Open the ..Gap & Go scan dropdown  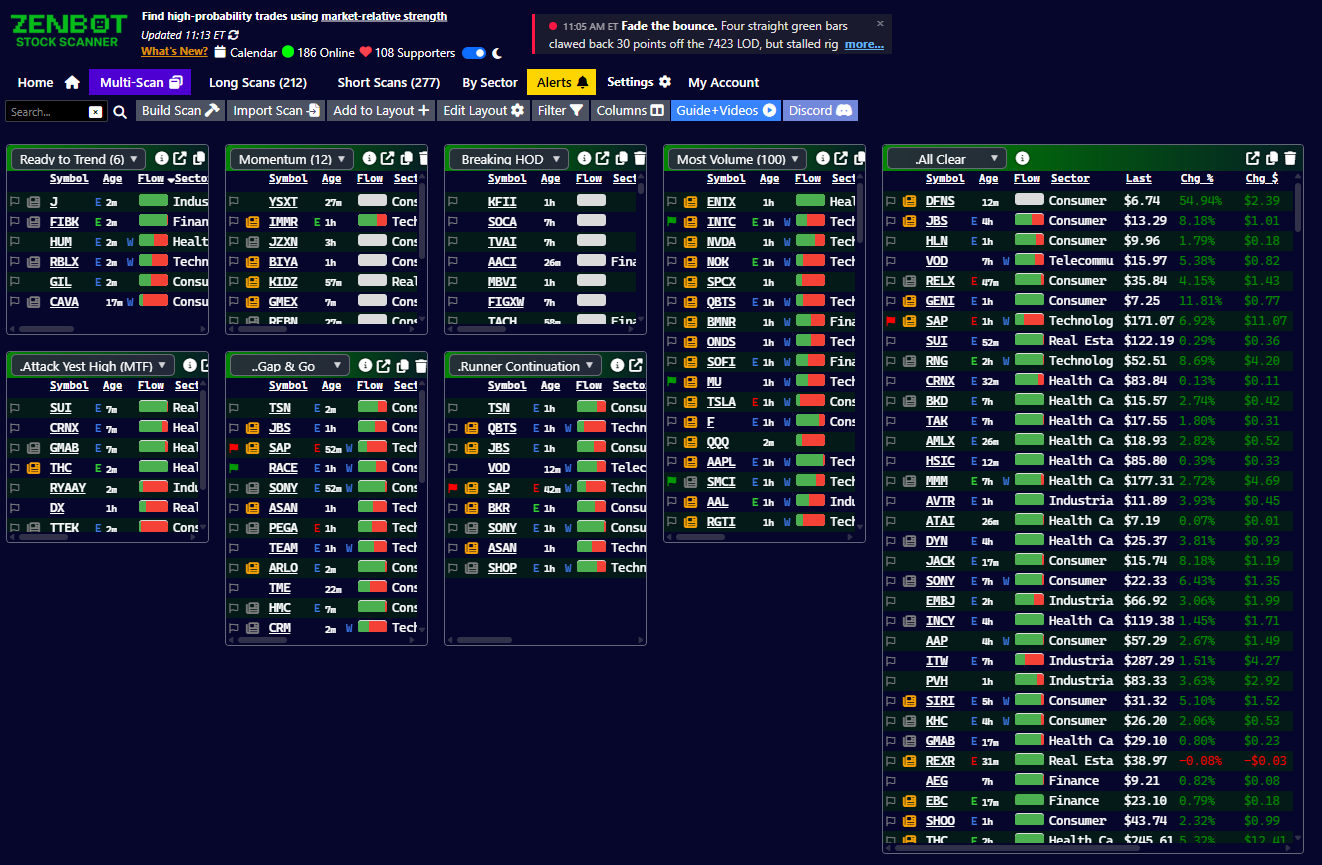pos(290,366)
